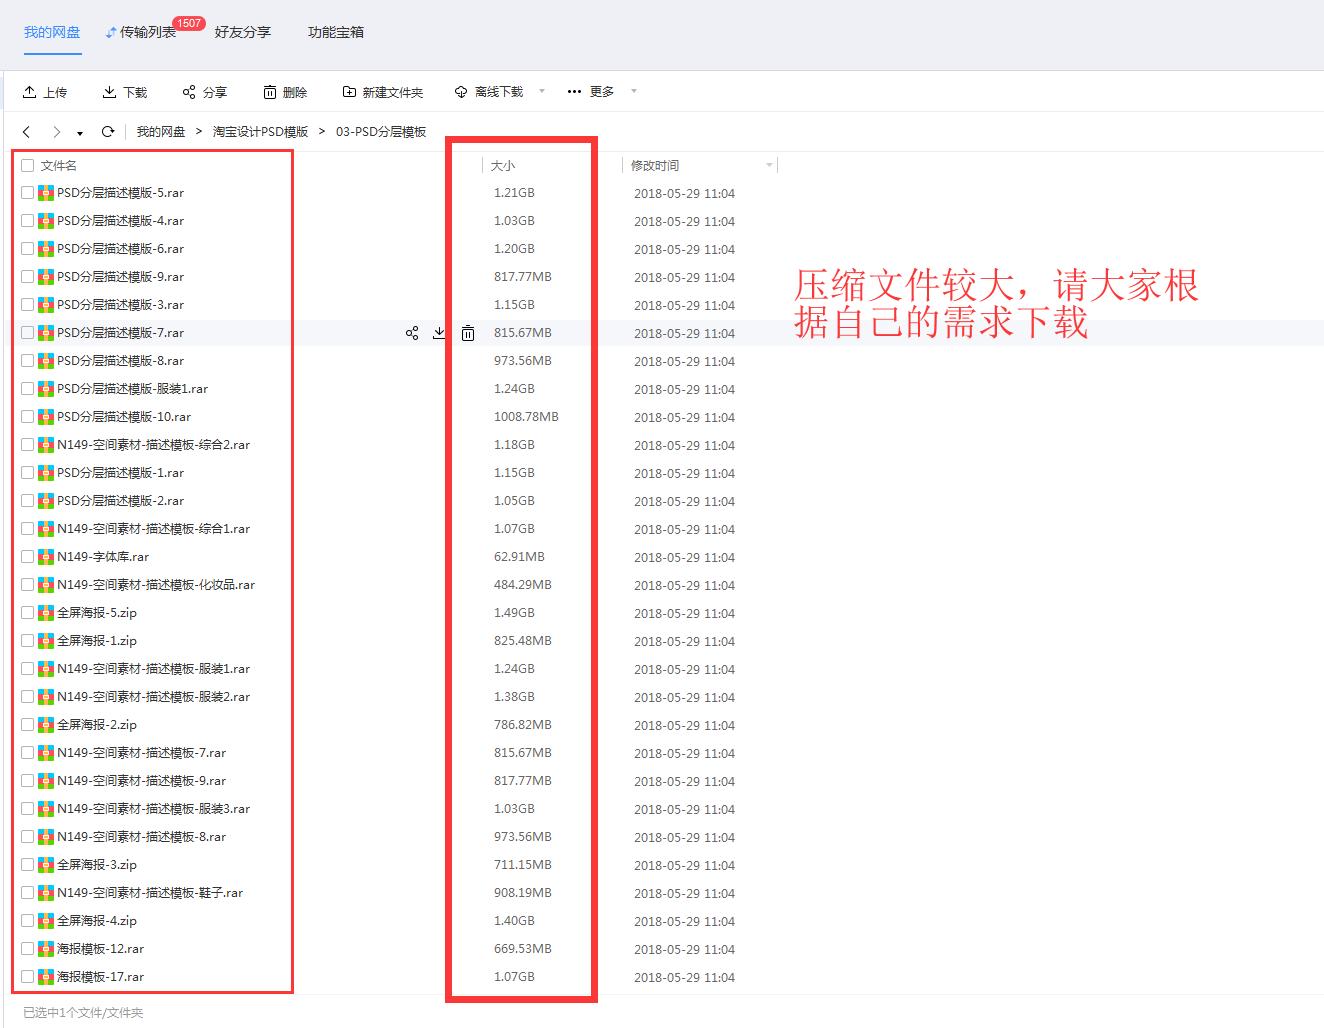Click the 下载 download icon in toolbar
The width and height of the screenshot is (1324, 1028).
(108, 91)
